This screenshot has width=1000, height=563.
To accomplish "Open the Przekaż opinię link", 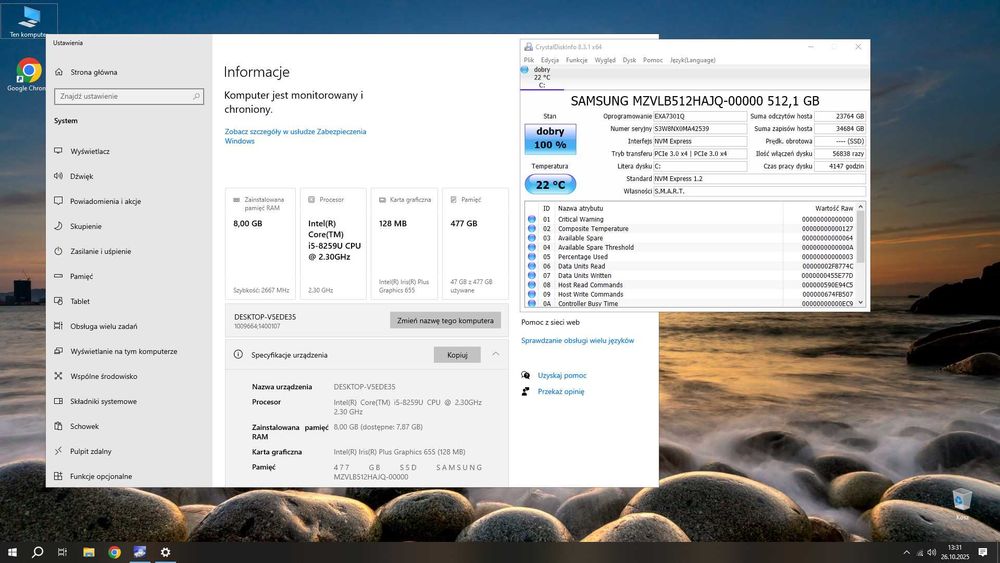I will pos(561,391).
